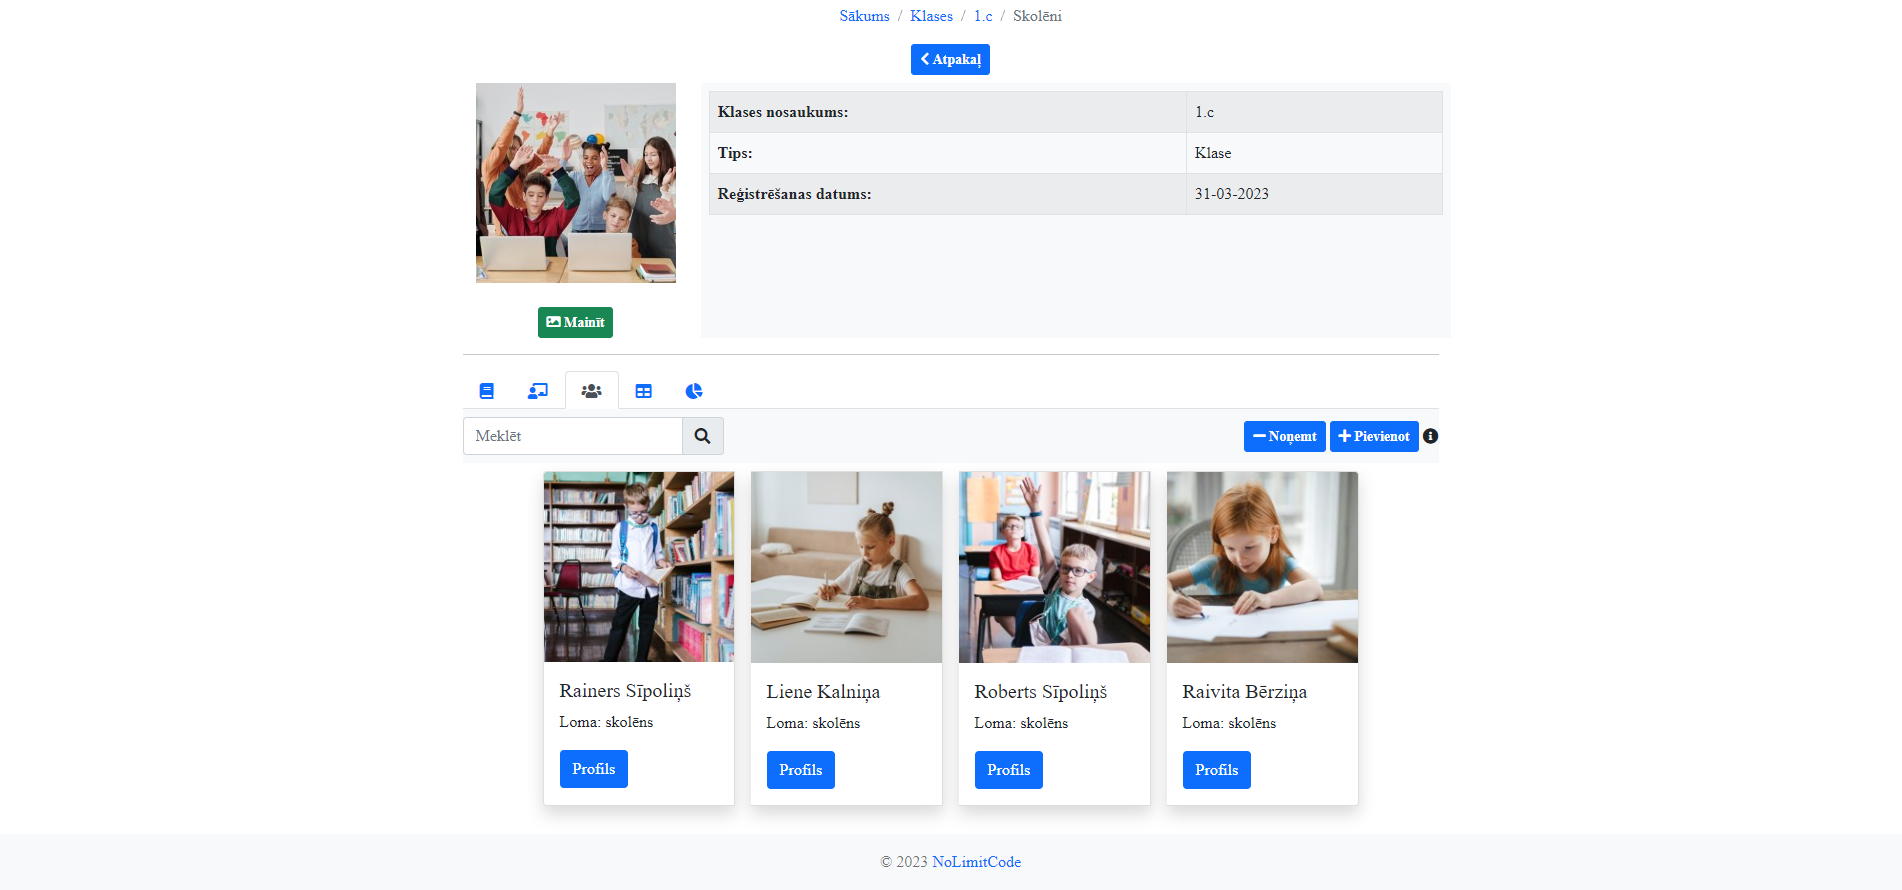Open the pie chart statistics tab
This screenshot has width=1902, height=890.
(694, 391)
